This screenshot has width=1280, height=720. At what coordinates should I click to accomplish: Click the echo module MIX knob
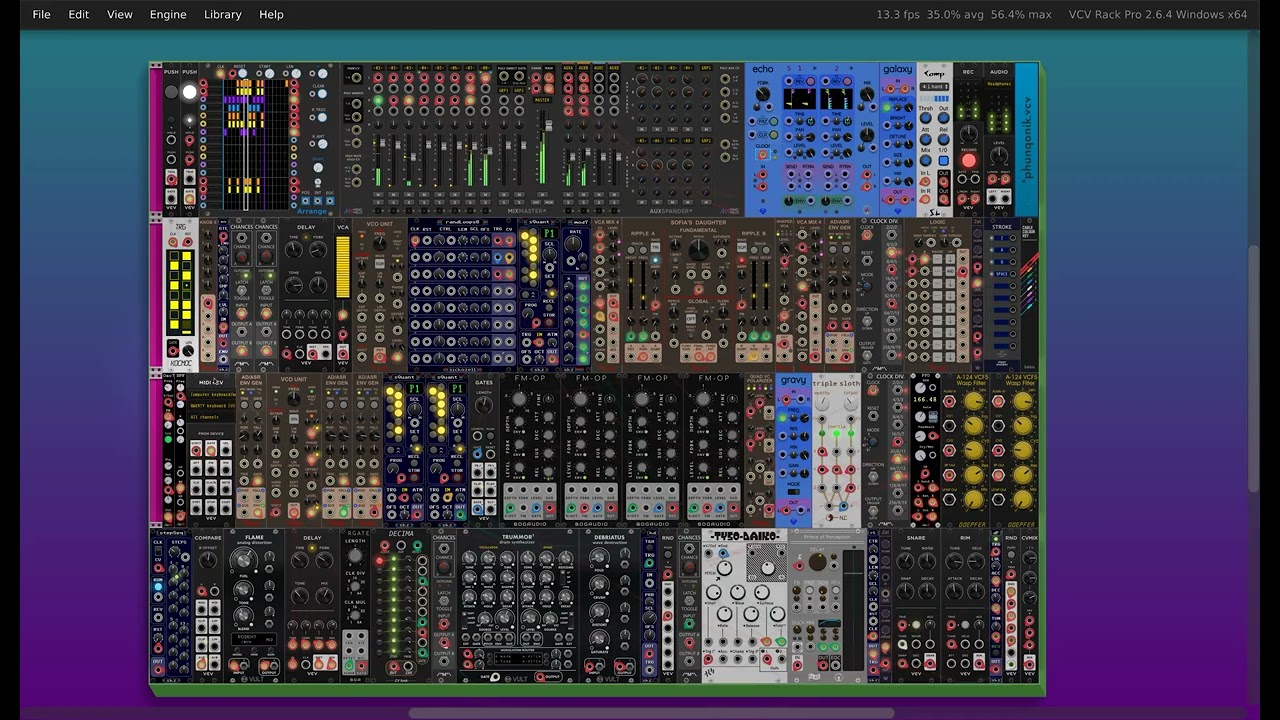point(867,94)
